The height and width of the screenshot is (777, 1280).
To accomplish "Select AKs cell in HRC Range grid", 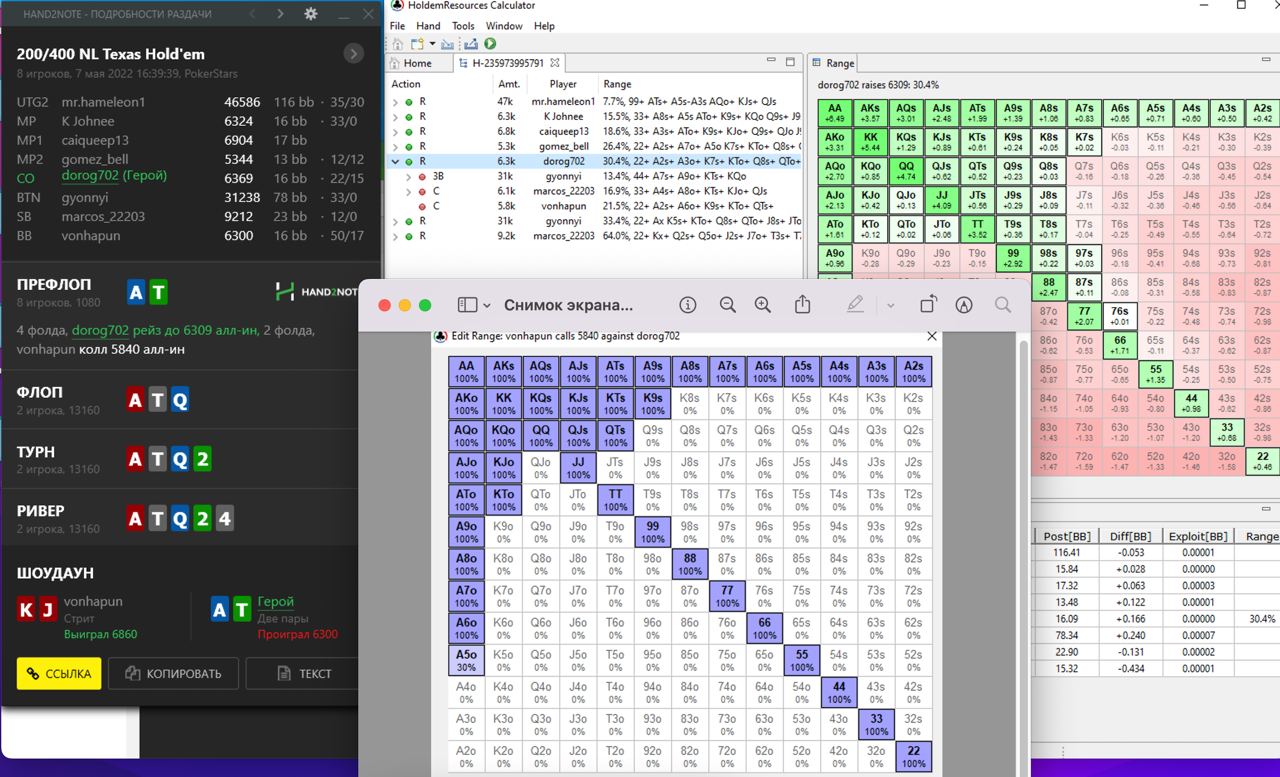I will (871, 114).
